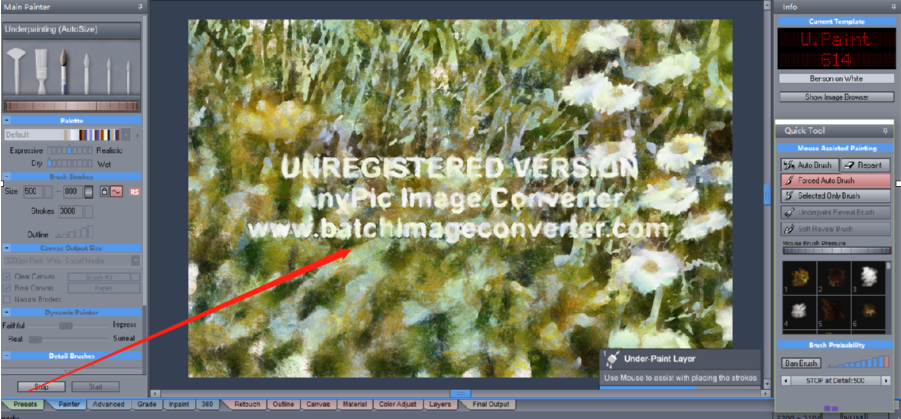Image resolution: width=901 pixels, height=419 pixels.
Task: Select brush thumbnail number 5
Action: [833, 312]
